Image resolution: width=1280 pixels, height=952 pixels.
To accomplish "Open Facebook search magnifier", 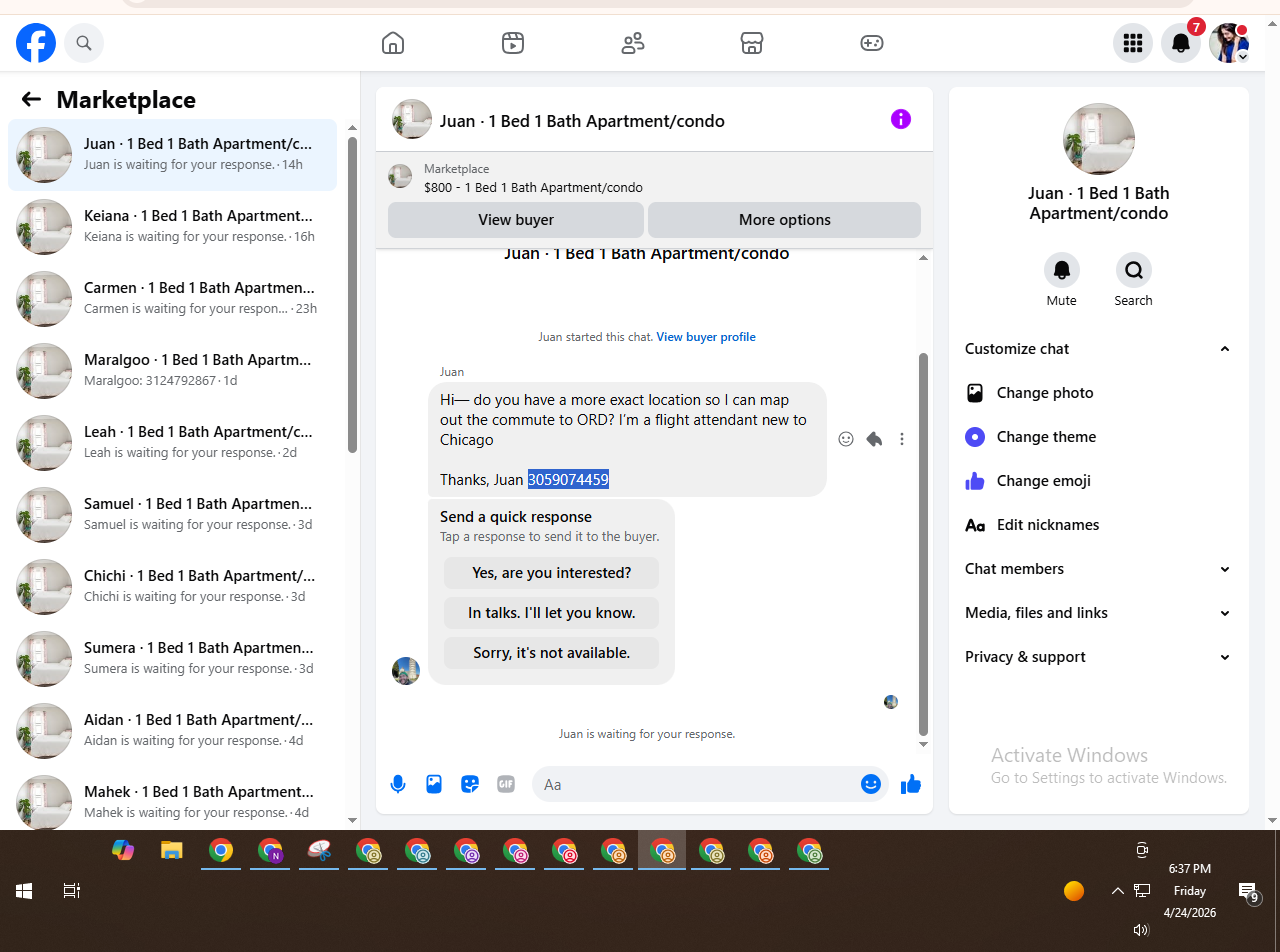I will [x=84, y=43].
